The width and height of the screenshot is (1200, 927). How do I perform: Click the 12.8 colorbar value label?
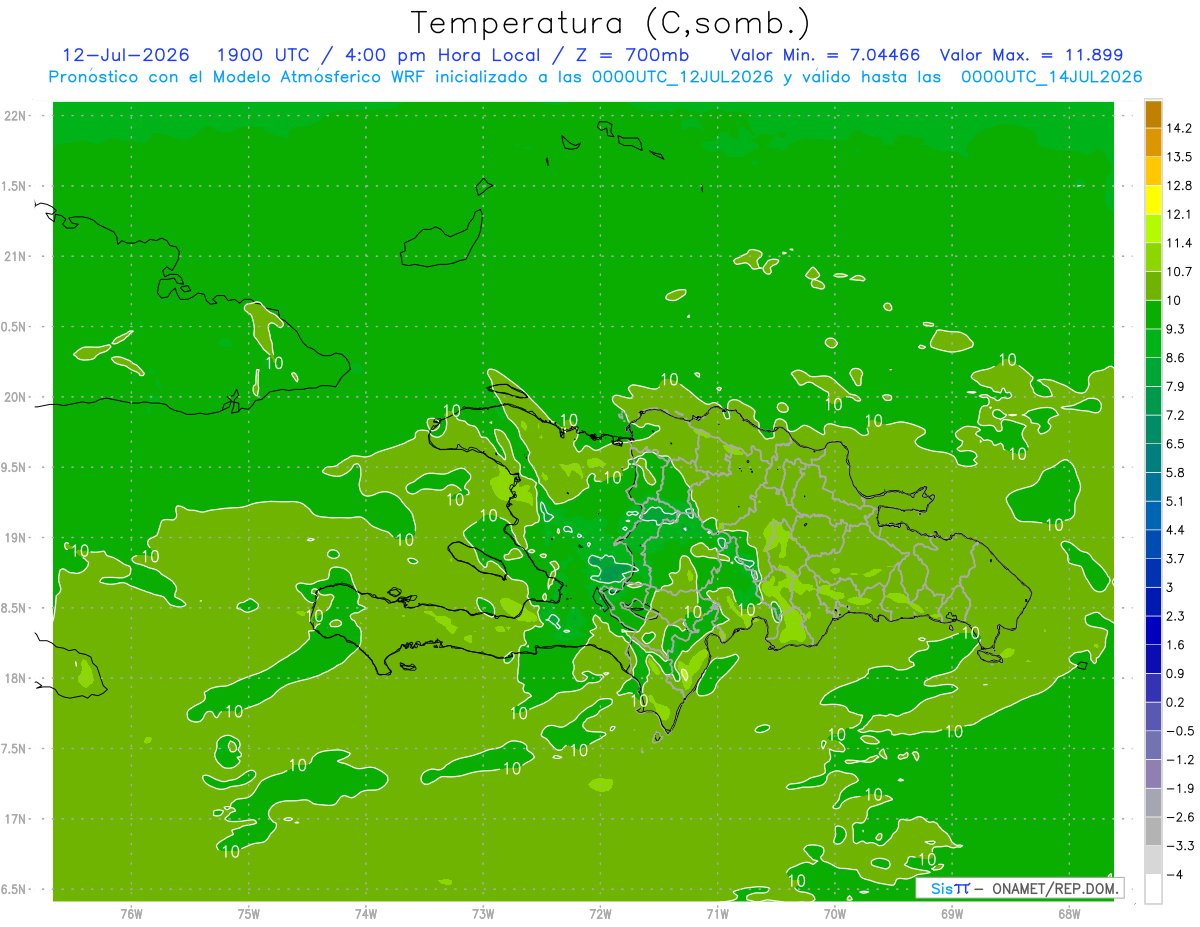tap(1179, 186)
